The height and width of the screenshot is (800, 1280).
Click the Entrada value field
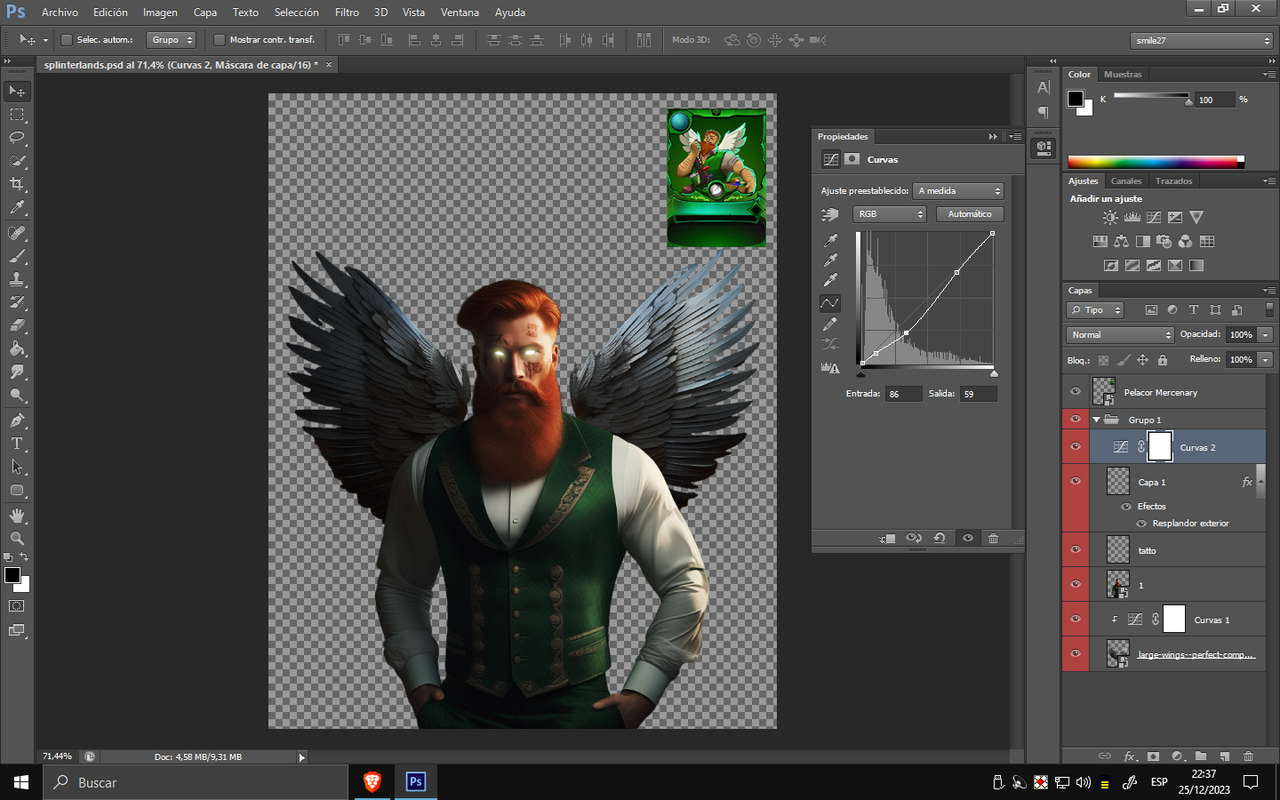click(x=904, y=394)
